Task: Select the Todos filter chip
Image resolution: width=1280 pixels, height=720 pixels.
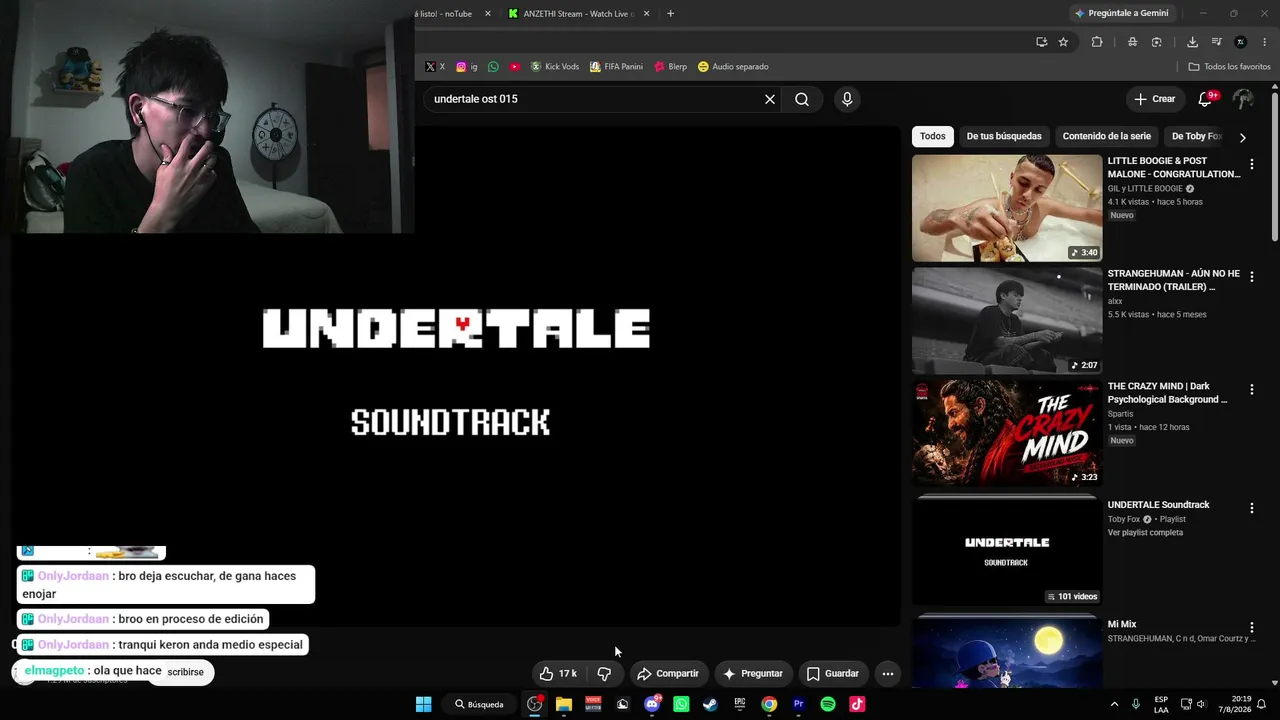Action: [932, 136]
